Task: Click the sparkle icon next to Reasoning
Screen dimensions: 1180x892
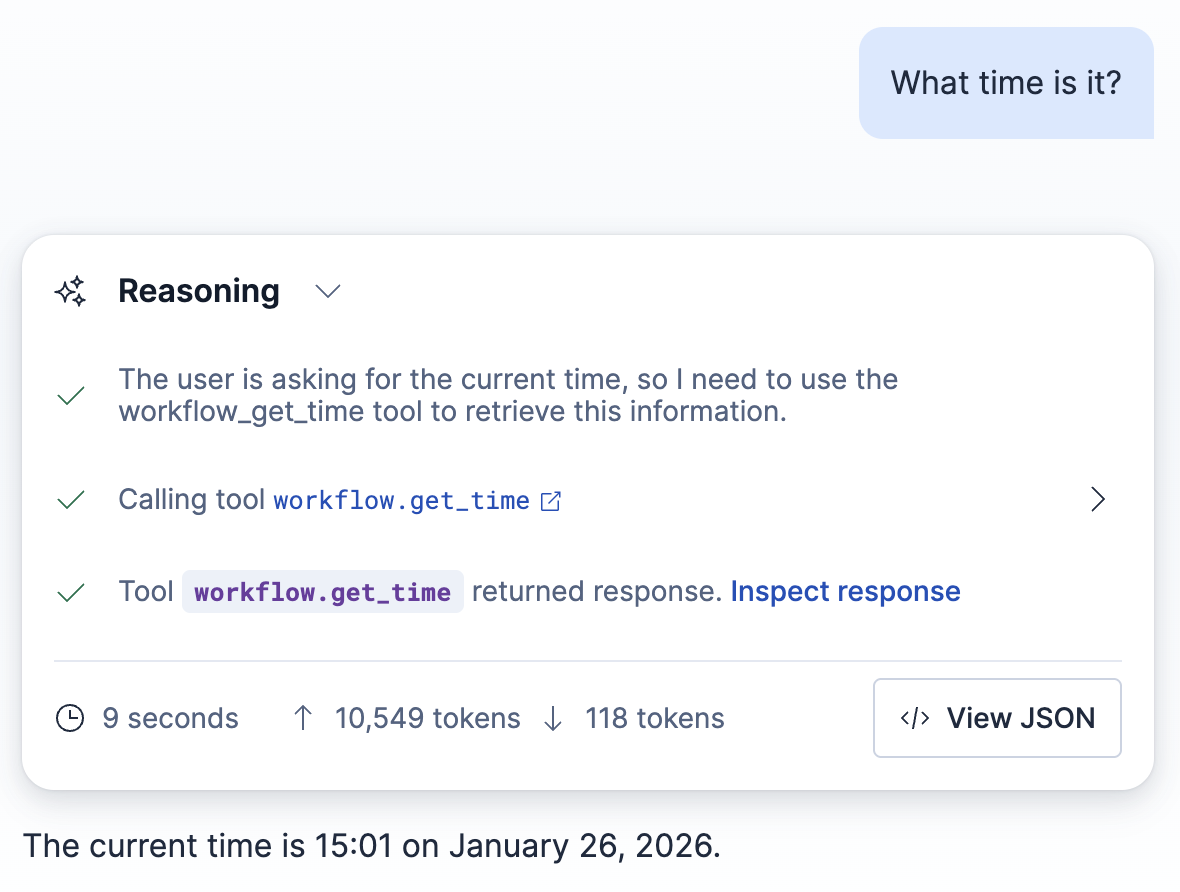Action: (69, 291)
